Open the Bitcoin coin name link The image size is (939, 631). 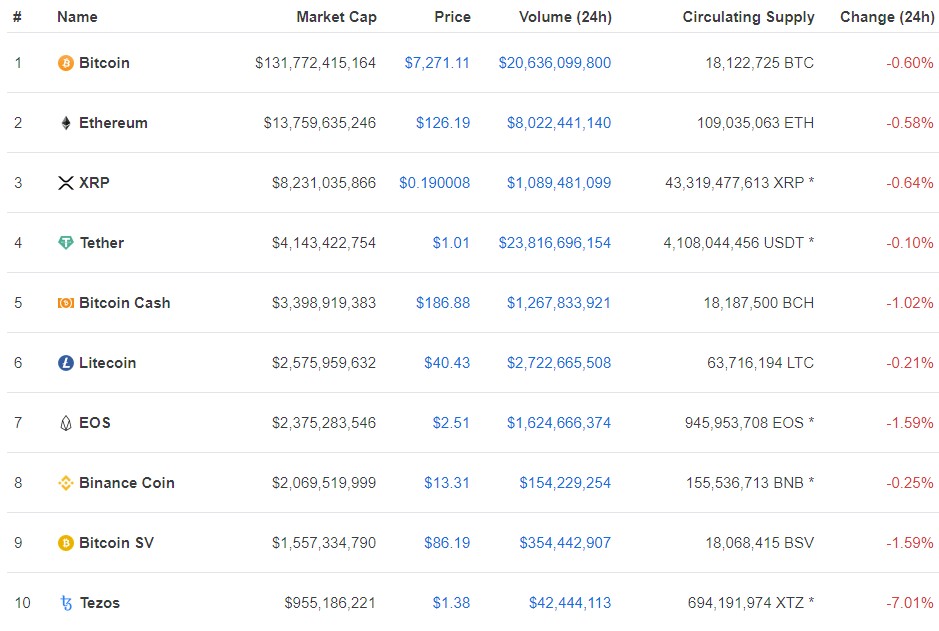104,63
